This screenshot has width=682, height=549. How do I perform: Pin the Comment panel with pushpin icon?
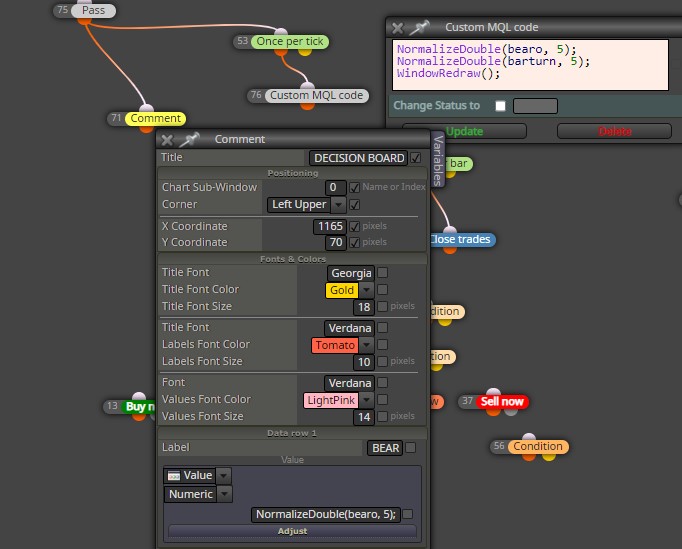[x=190, y=139]
